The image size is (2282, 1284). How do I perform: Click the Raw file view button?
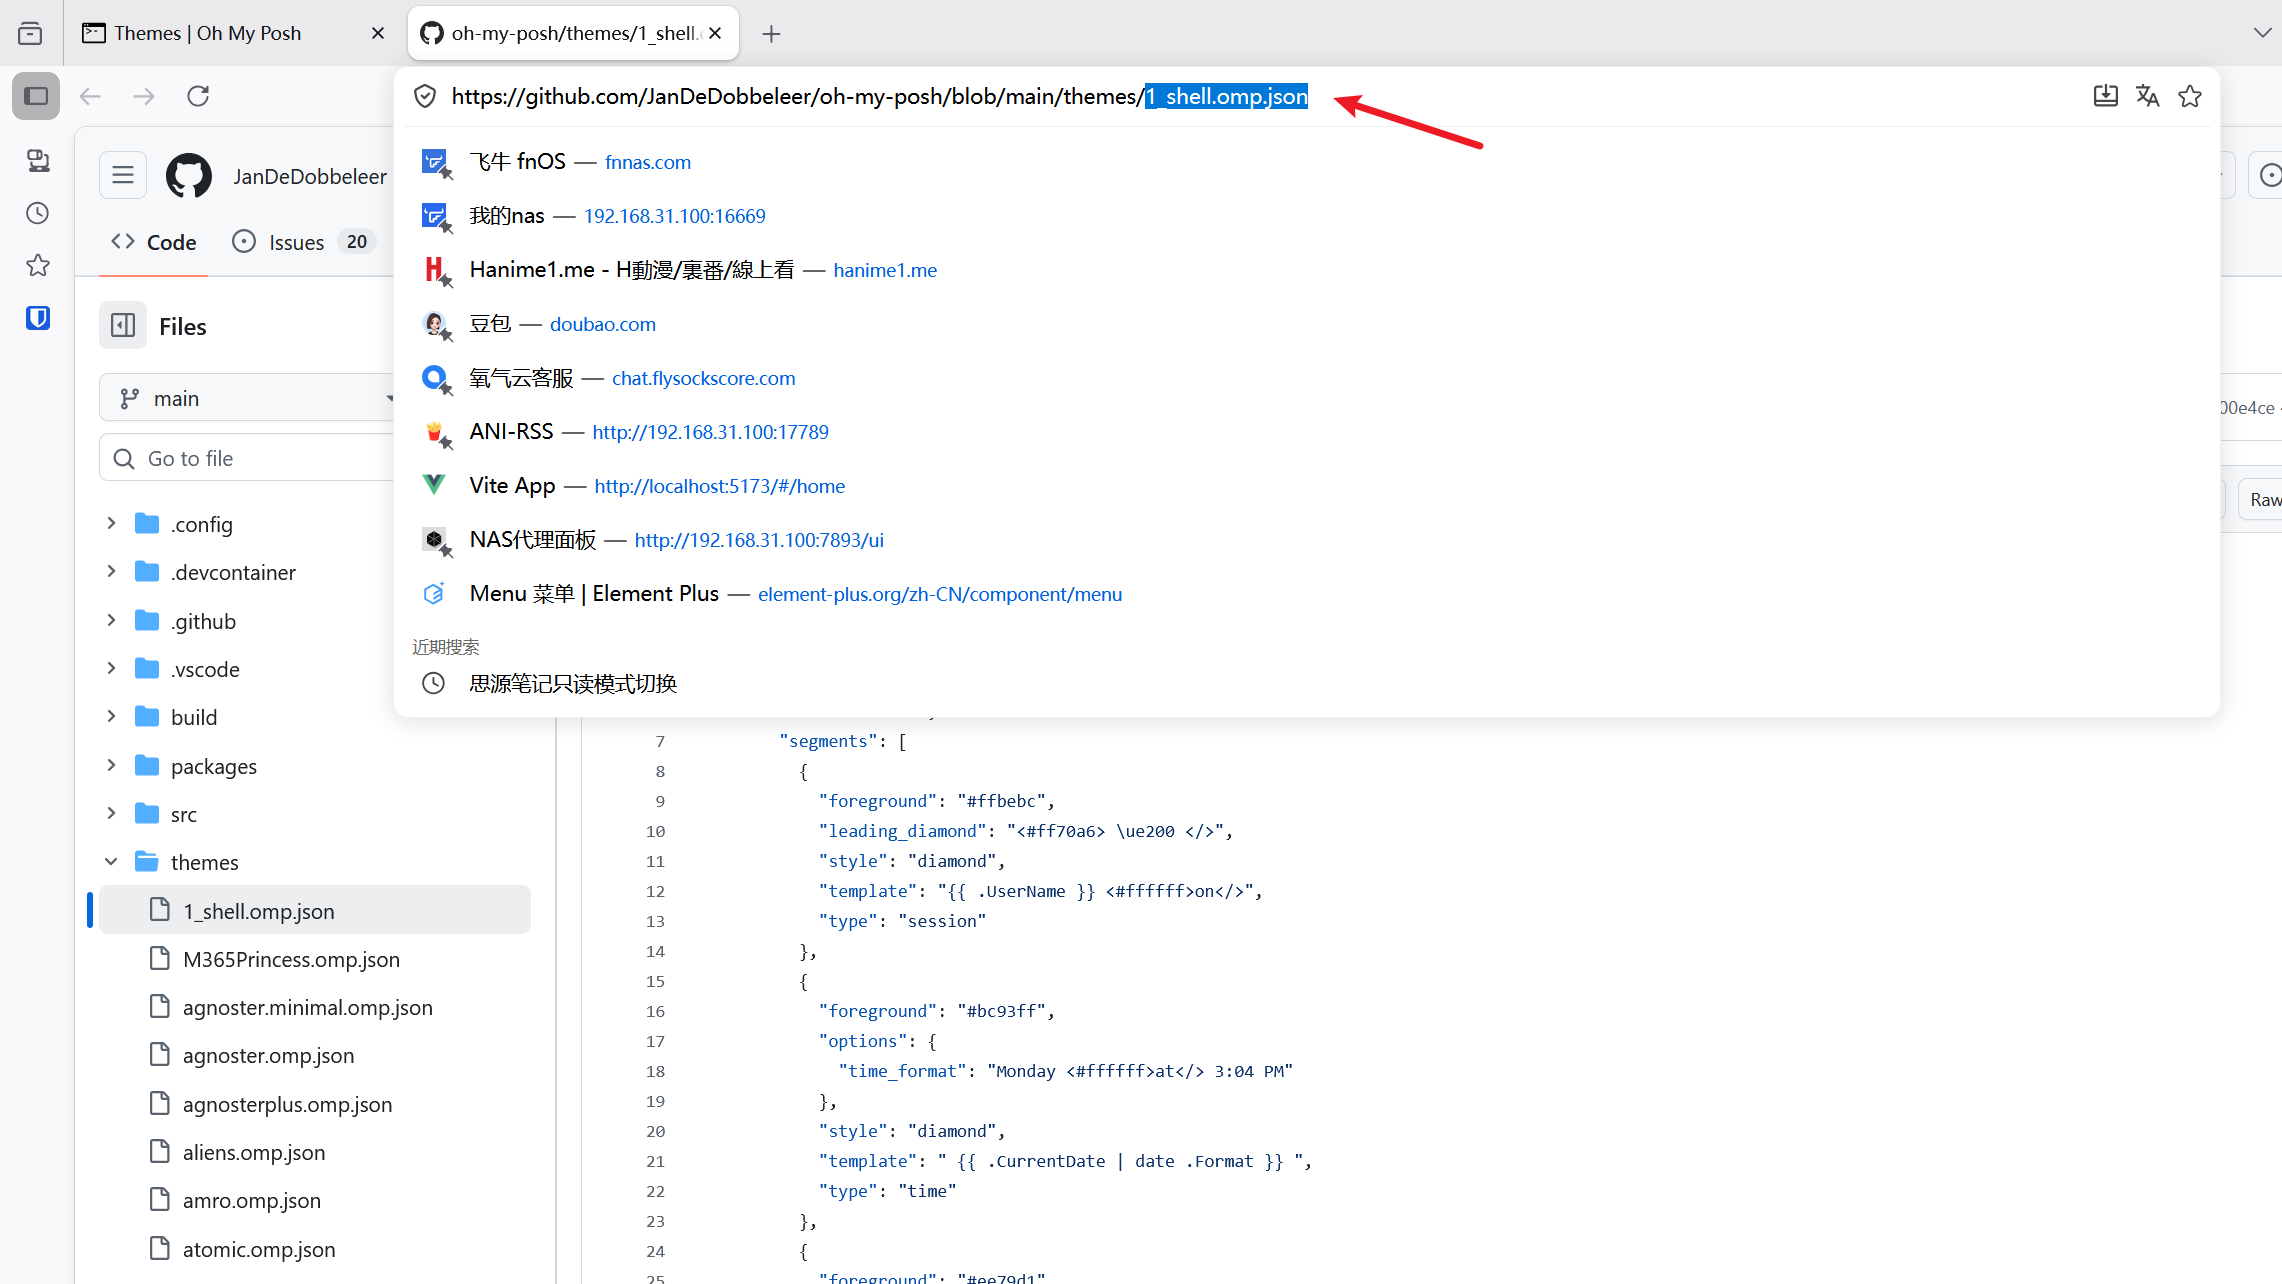(2264, 500)
